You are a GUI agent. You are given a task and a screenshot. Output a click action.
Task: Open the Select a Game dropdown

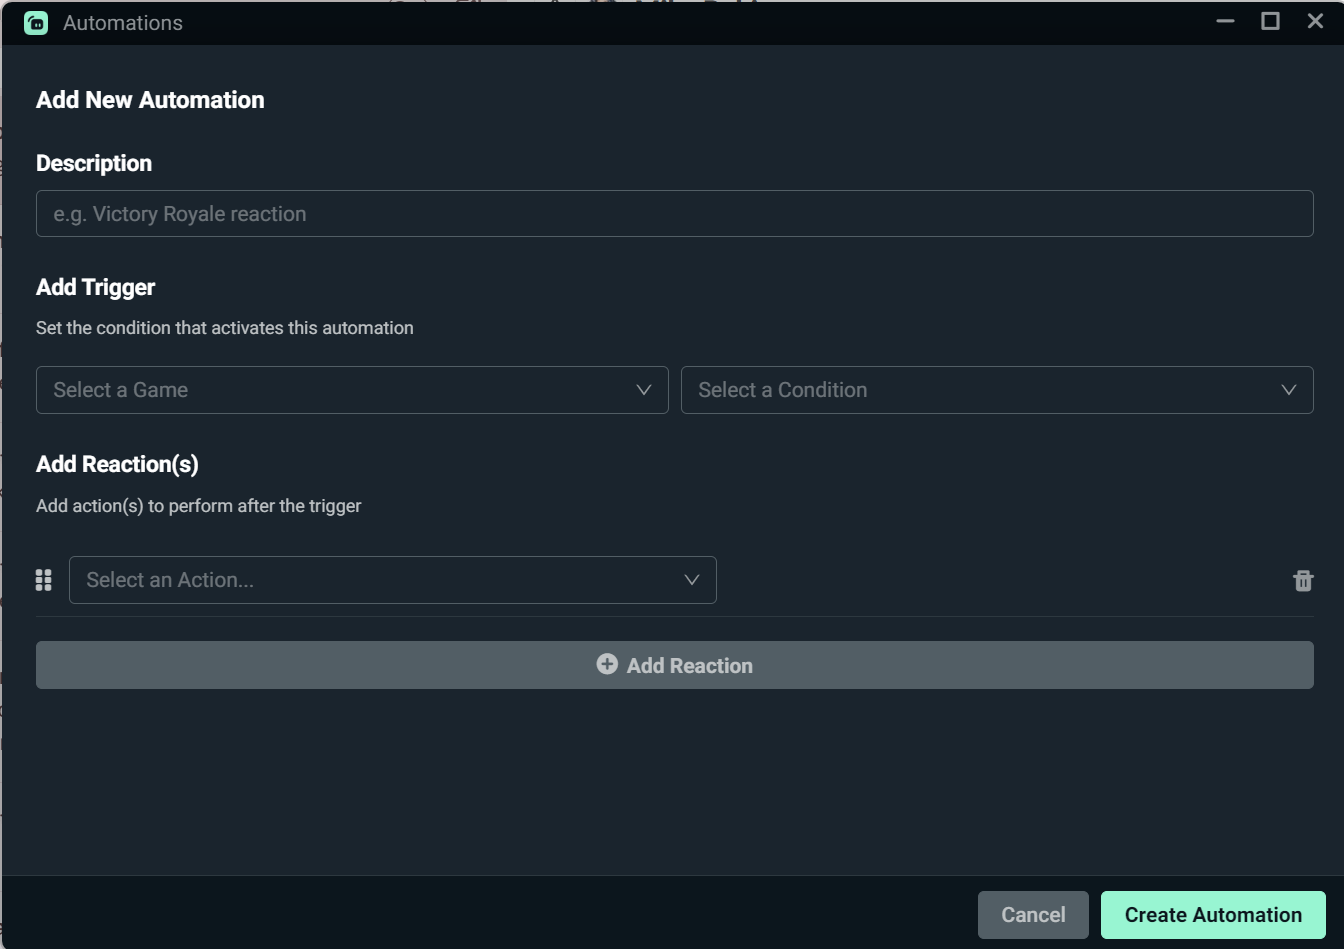tap(352, 390)
